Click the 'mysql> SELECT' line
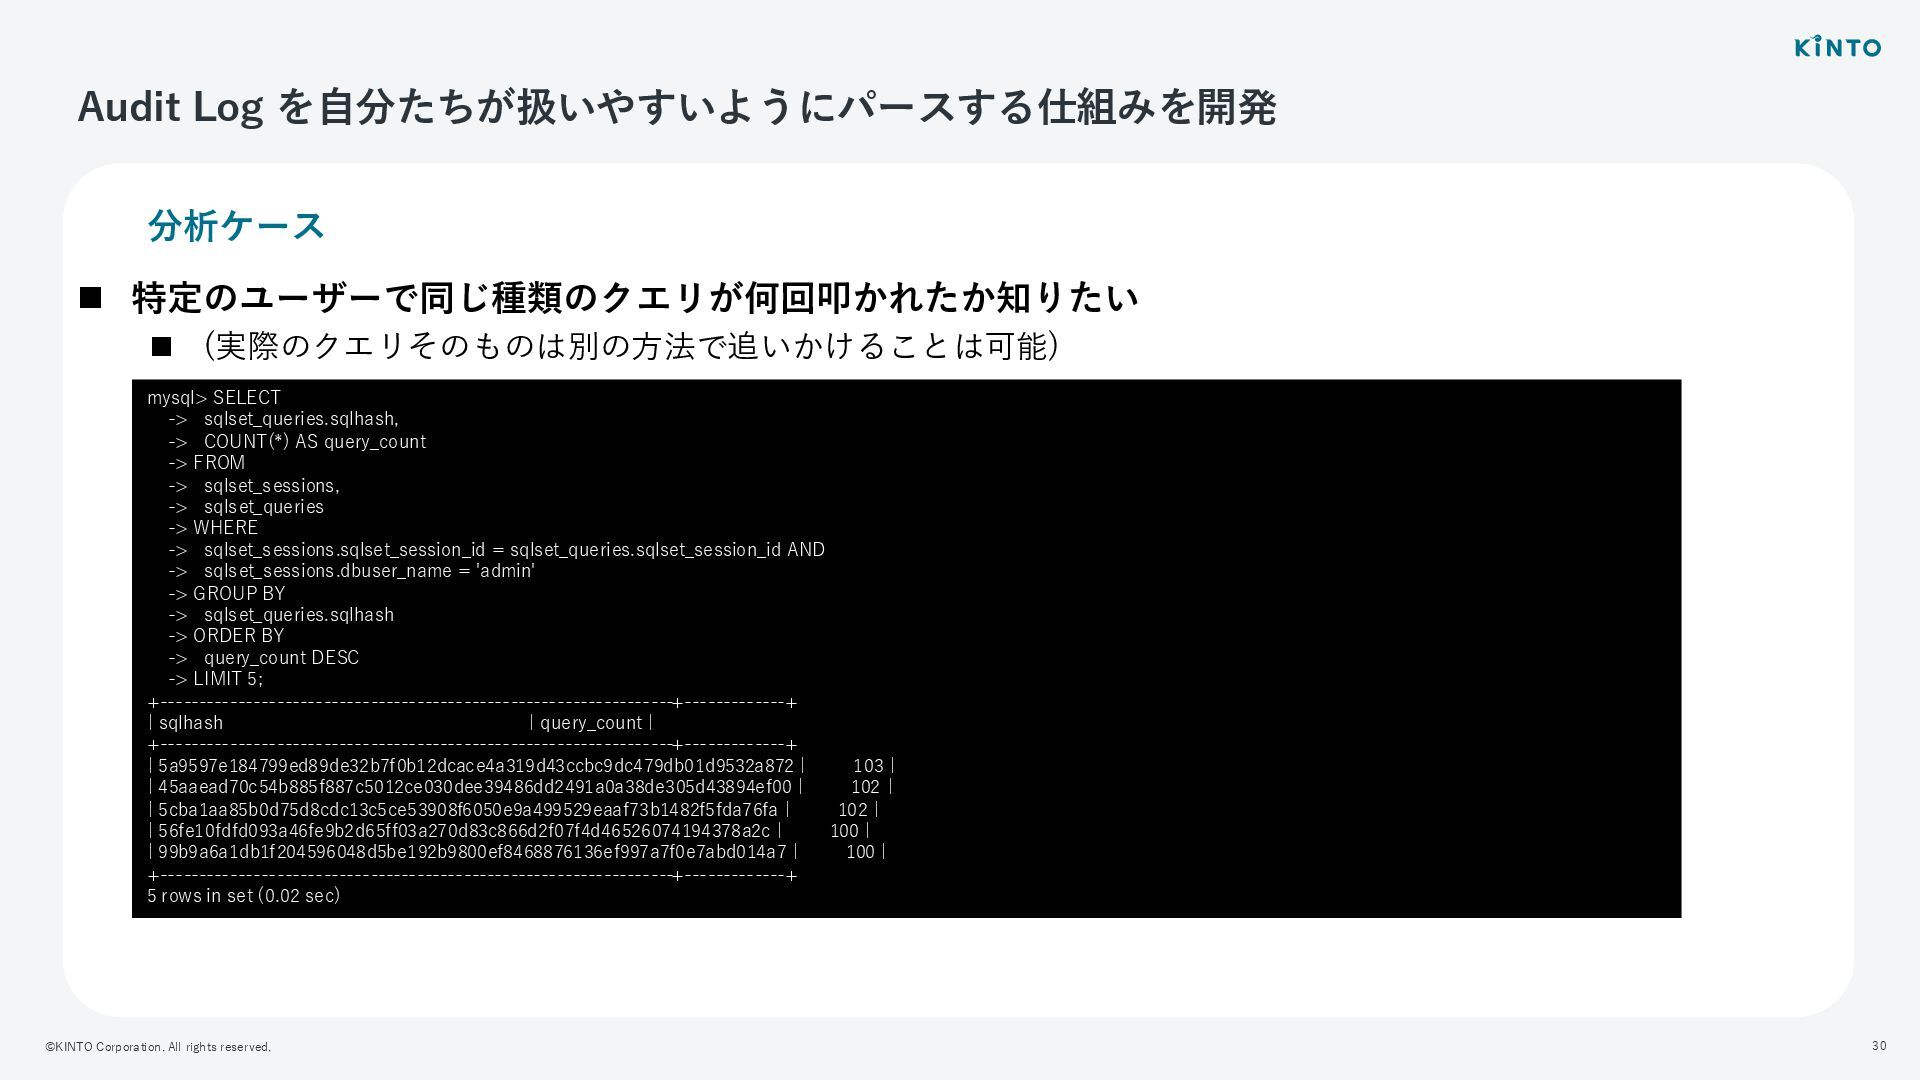The image size is (1920, 1080). pyautogui.click(x=214, y=397)
